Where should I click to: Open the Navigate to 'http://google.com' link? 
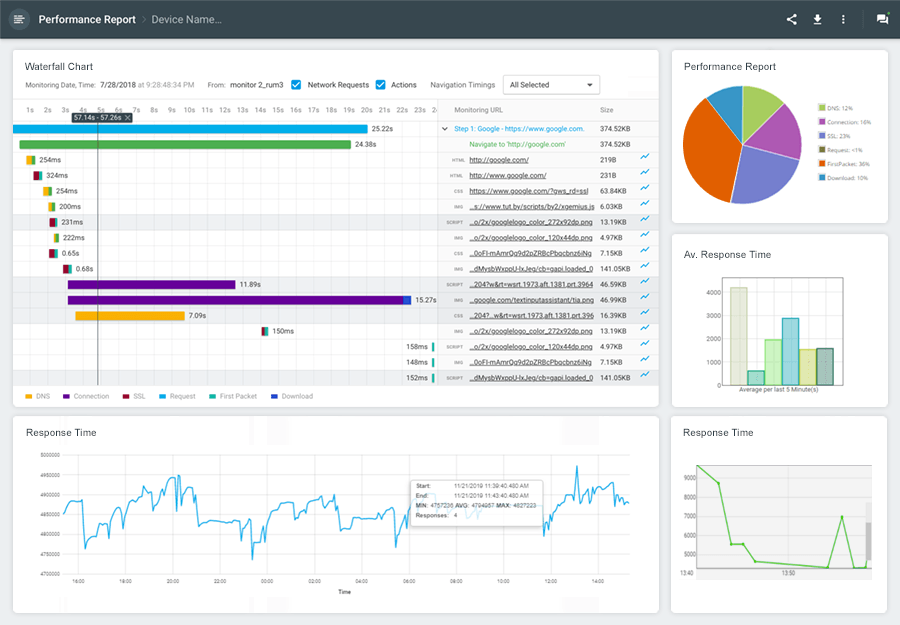pos(518,143)
